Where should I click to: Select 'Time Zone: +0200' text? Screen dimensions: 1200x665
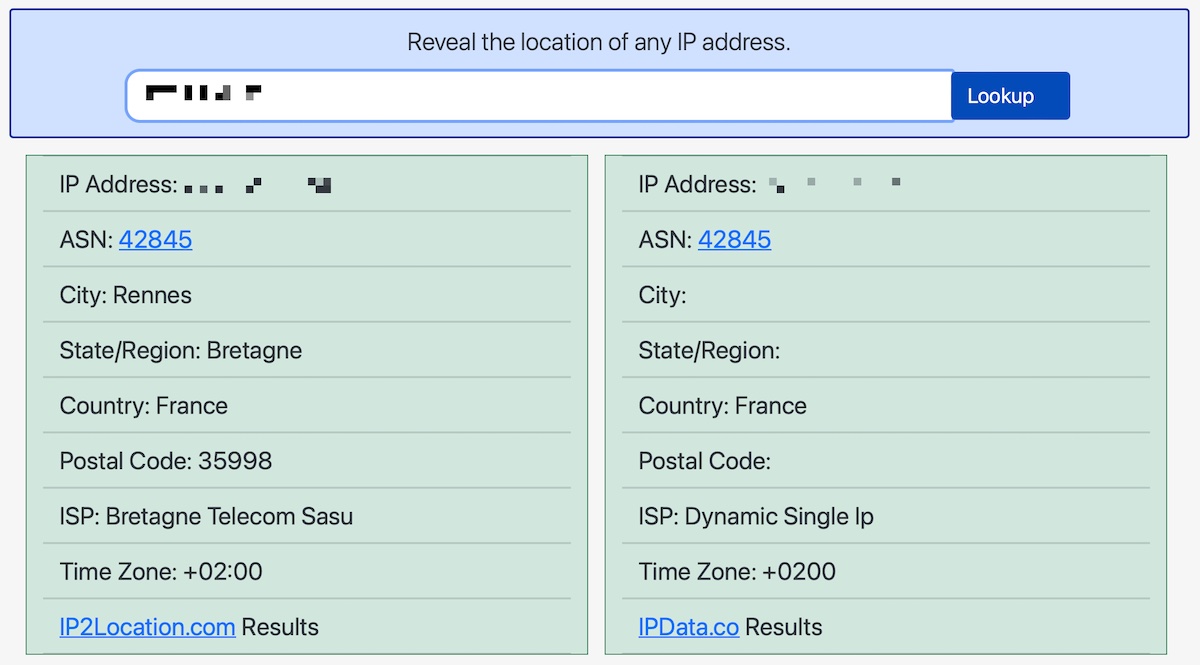click(x=737, y=572)
